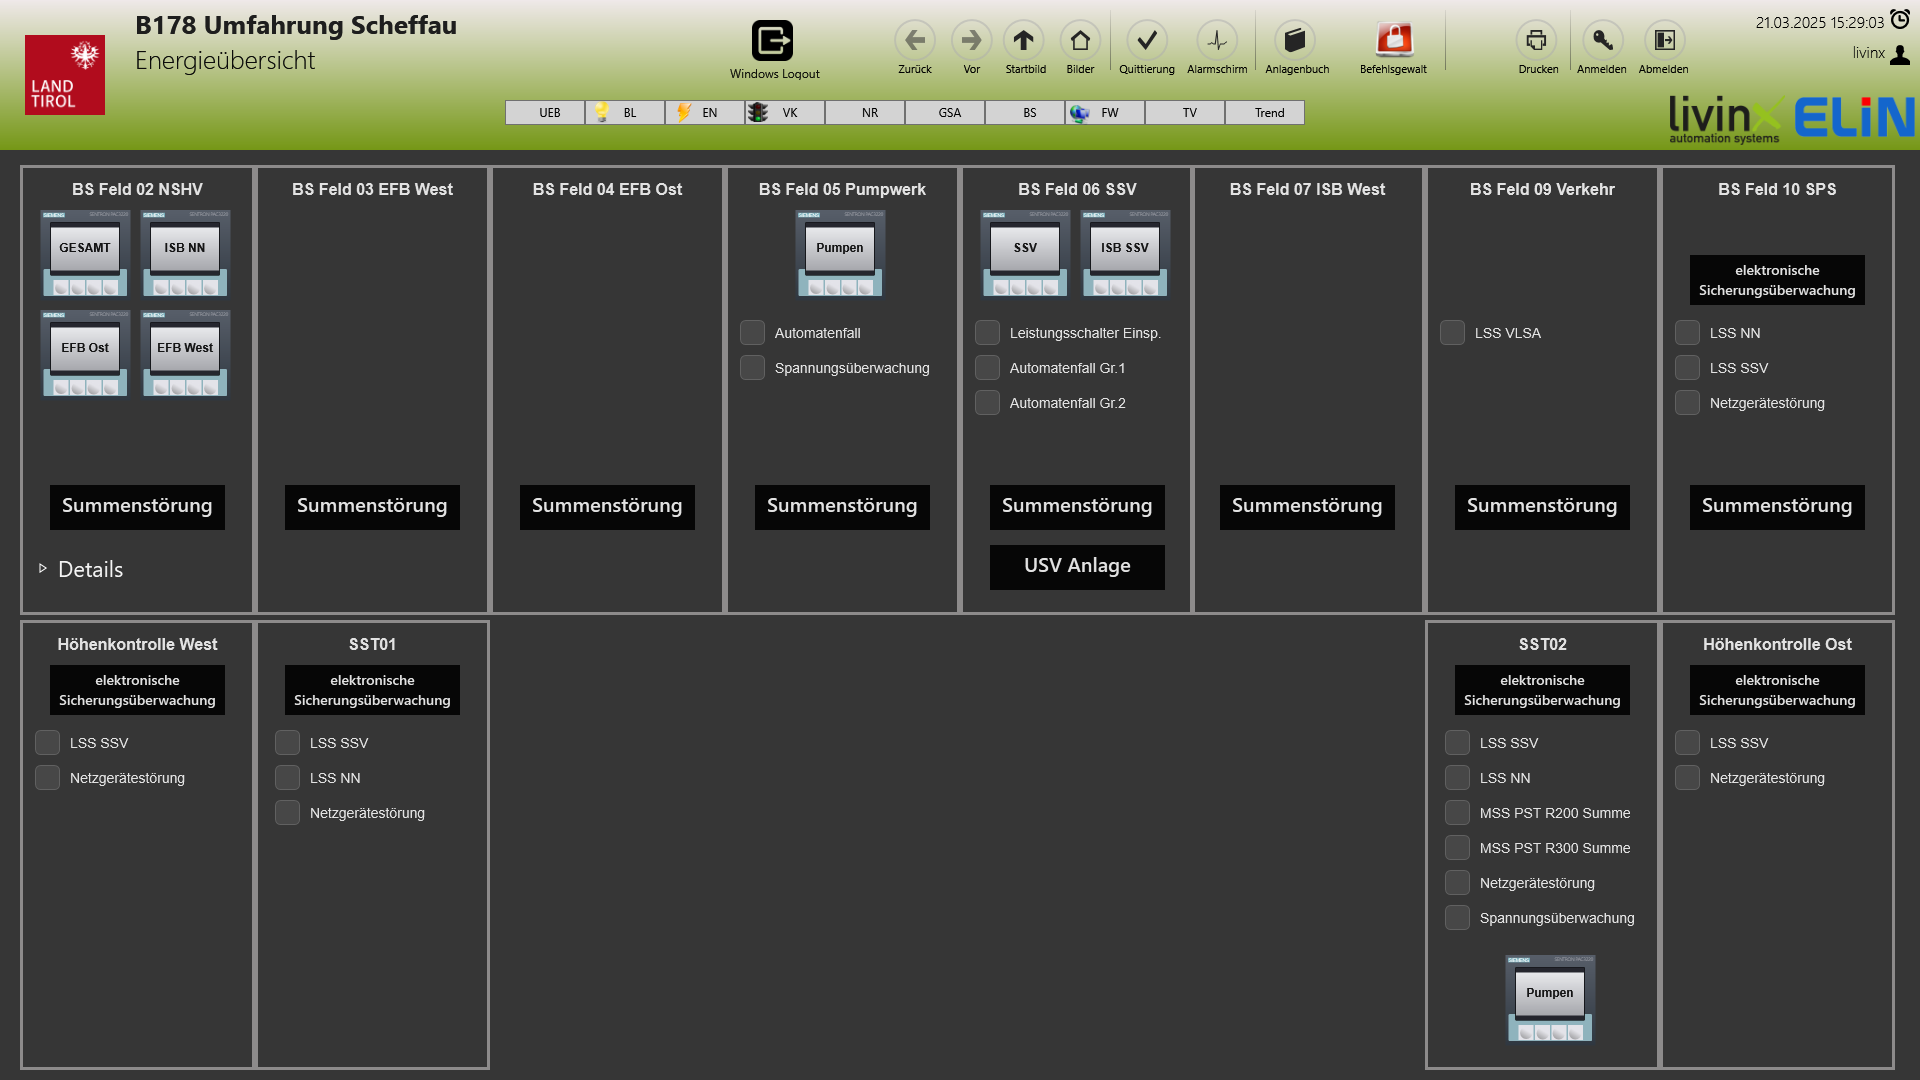Toggle the Automatenfall checkbox in Pumpwerk
Viewport: 1920px width, 1080px height.
point(752,333)
